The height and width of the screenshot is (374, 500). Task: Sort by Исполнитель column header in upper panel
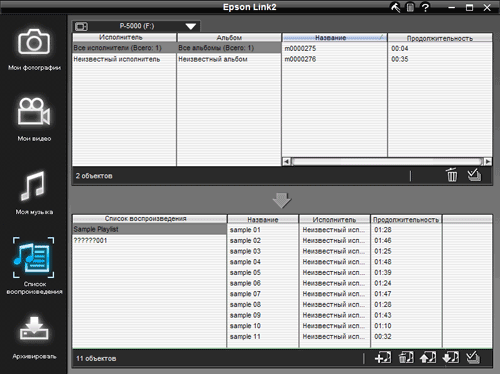click(x=124, y=37)
